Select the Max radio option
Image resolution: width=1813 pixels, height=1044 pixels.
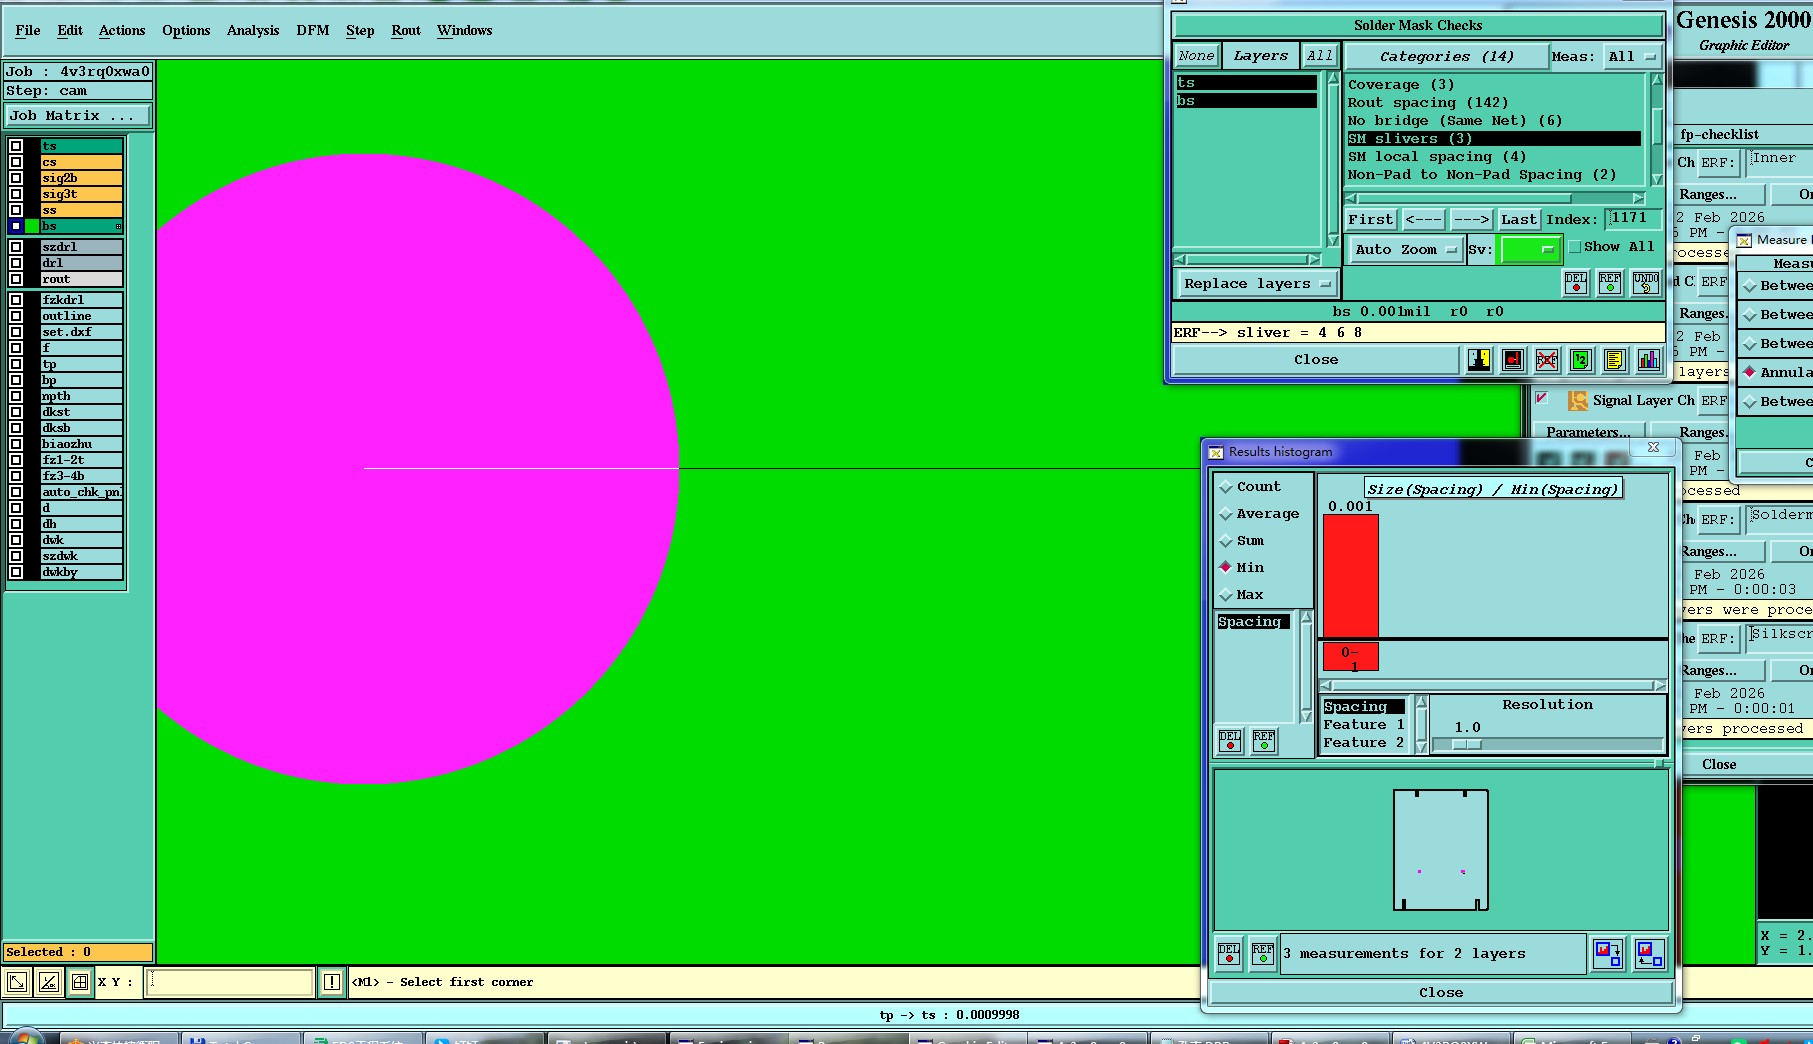tap(1226, 595)
